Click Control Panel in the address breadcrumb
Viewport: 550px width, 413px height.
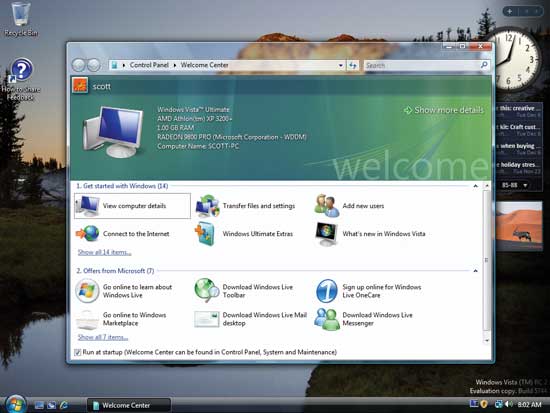point(149,65)
